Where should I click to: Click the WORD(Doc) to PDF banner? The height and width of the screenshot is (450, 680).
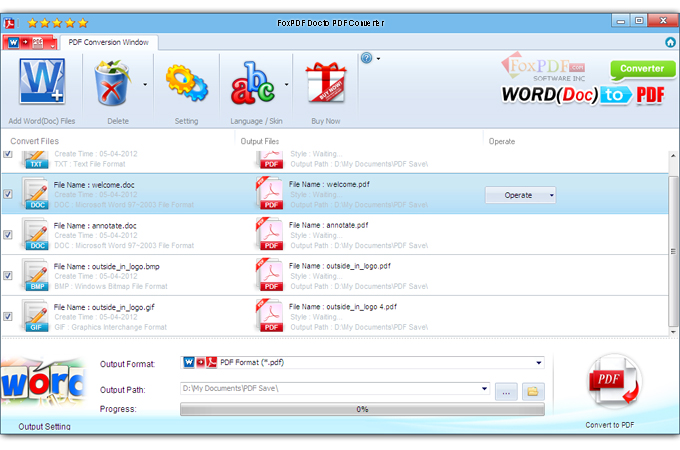pos(583,95)
